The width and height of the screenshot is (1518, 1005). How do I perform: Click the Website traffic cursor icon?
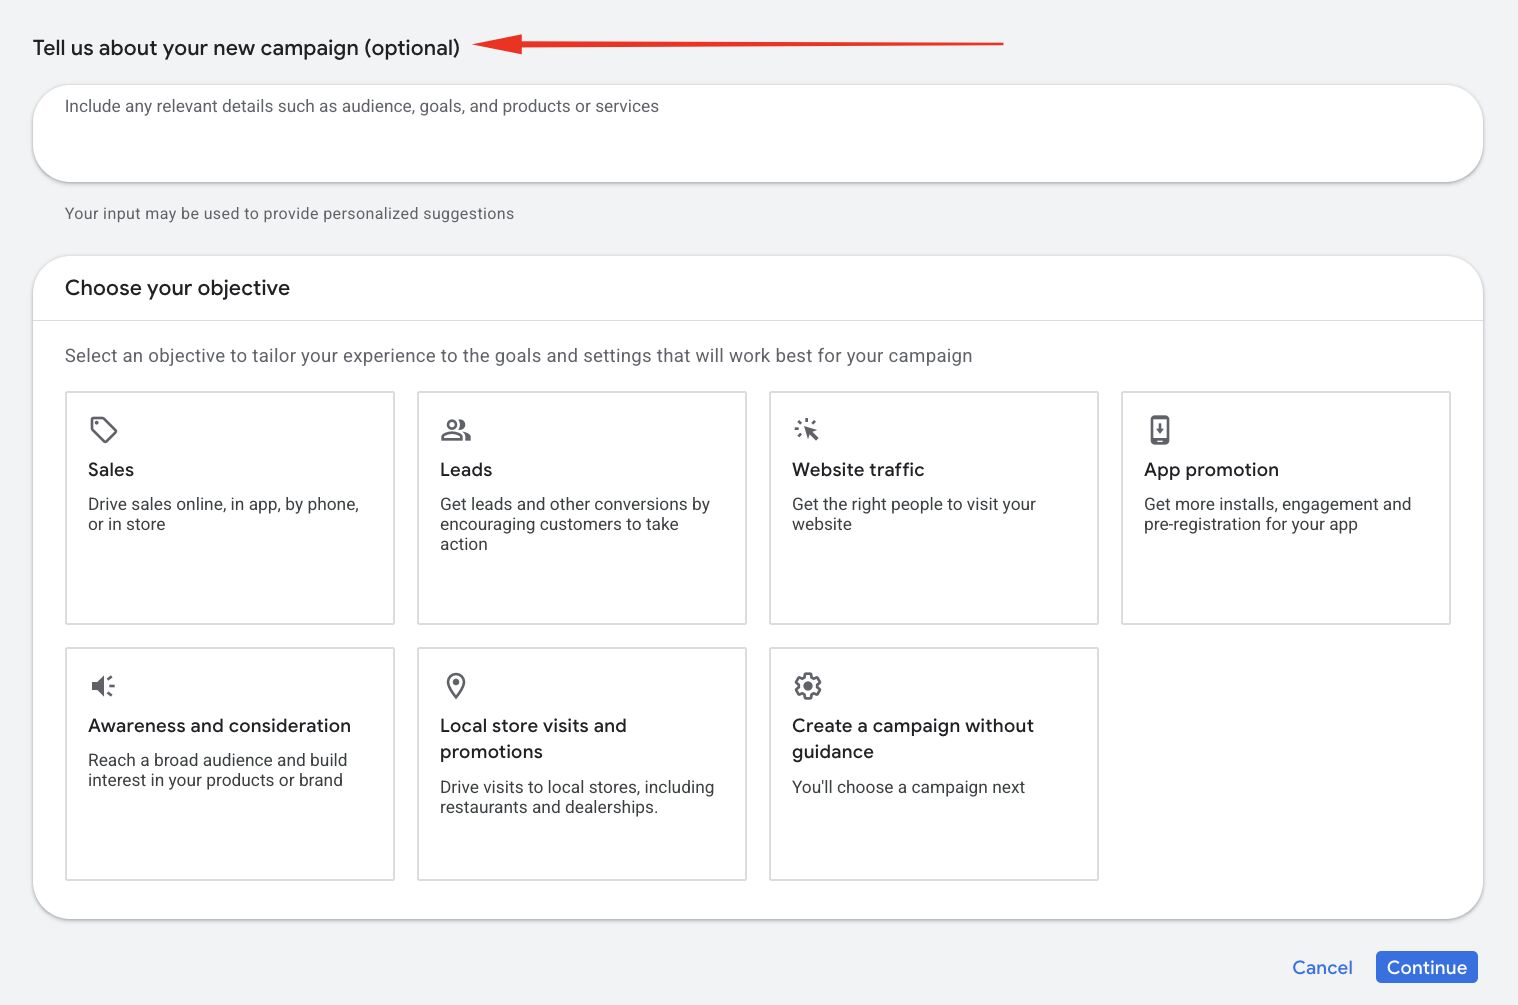(807, 429)
